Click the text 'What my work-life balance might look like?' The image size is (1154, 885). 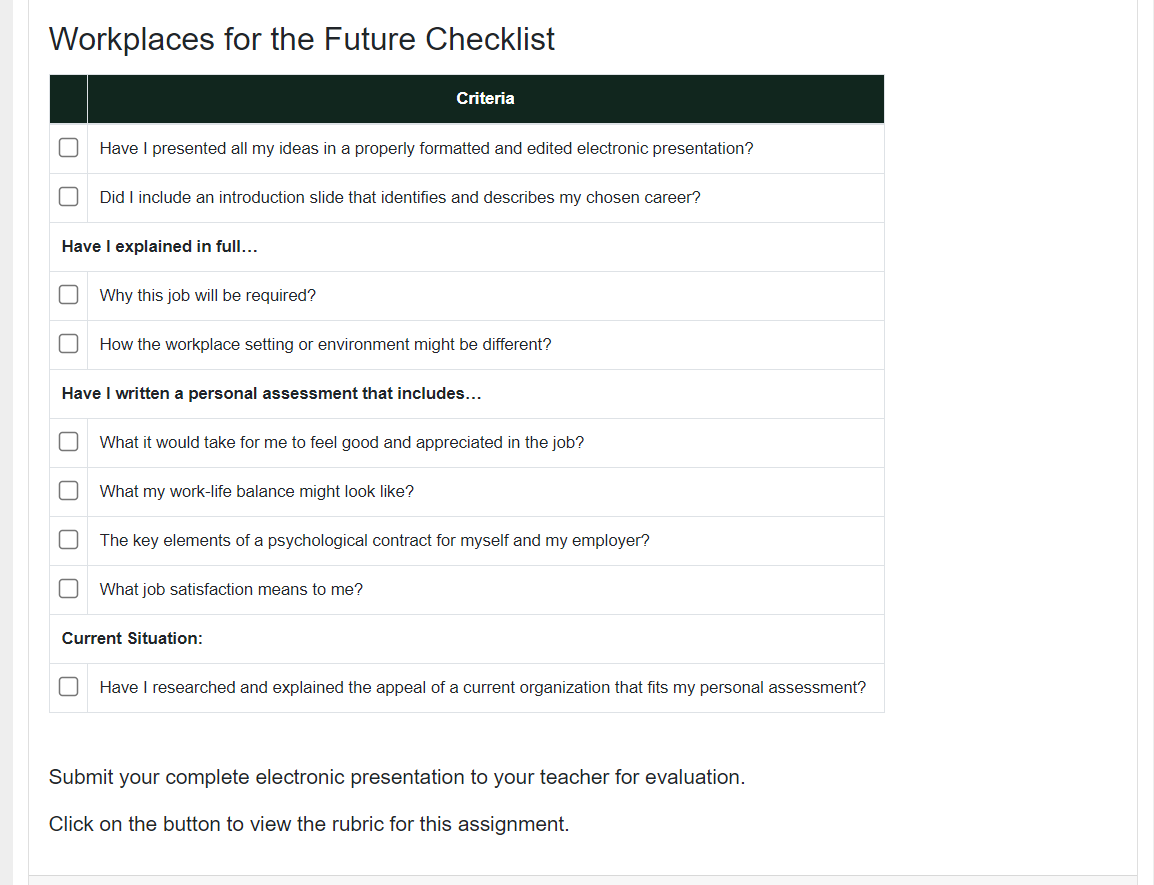[257, 491]
